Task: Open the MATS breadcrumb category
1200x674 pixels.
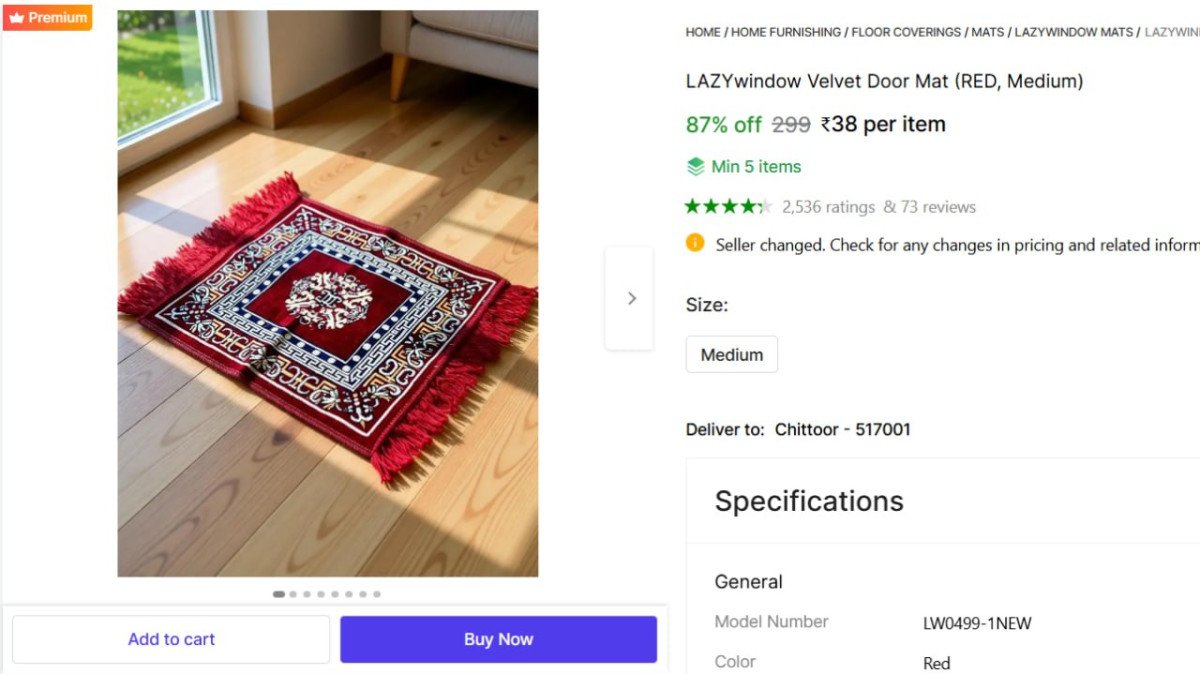Action: [x=987, y=32]
